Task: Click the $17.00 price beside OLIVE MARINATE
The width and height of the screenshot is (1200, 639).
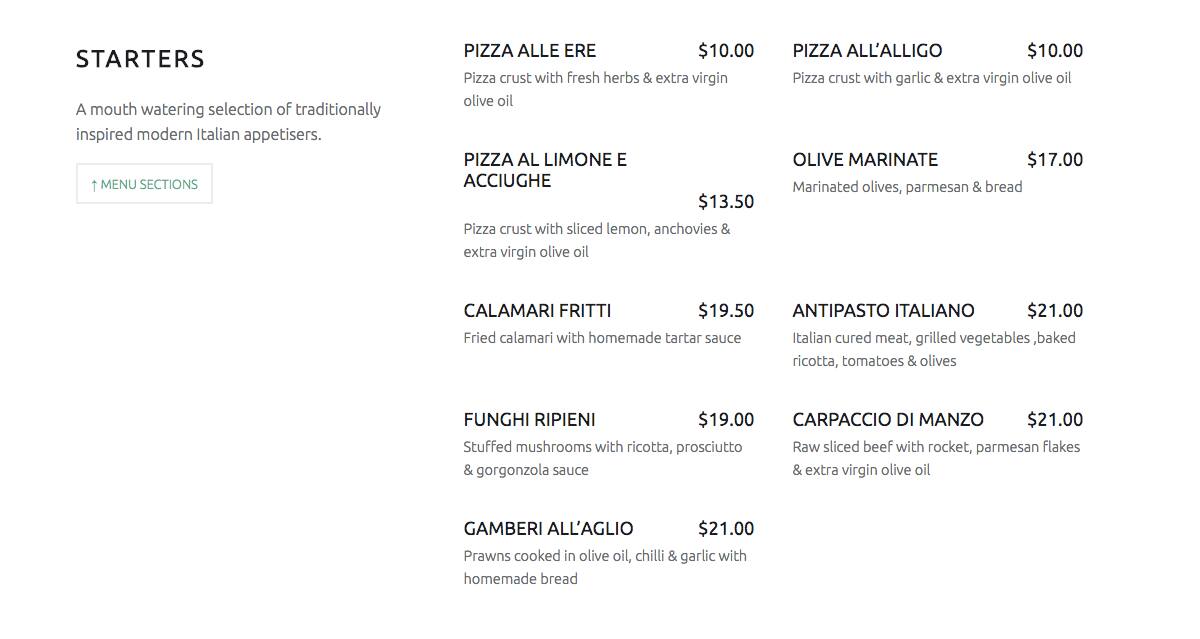Action: (x=1055, y=159)
